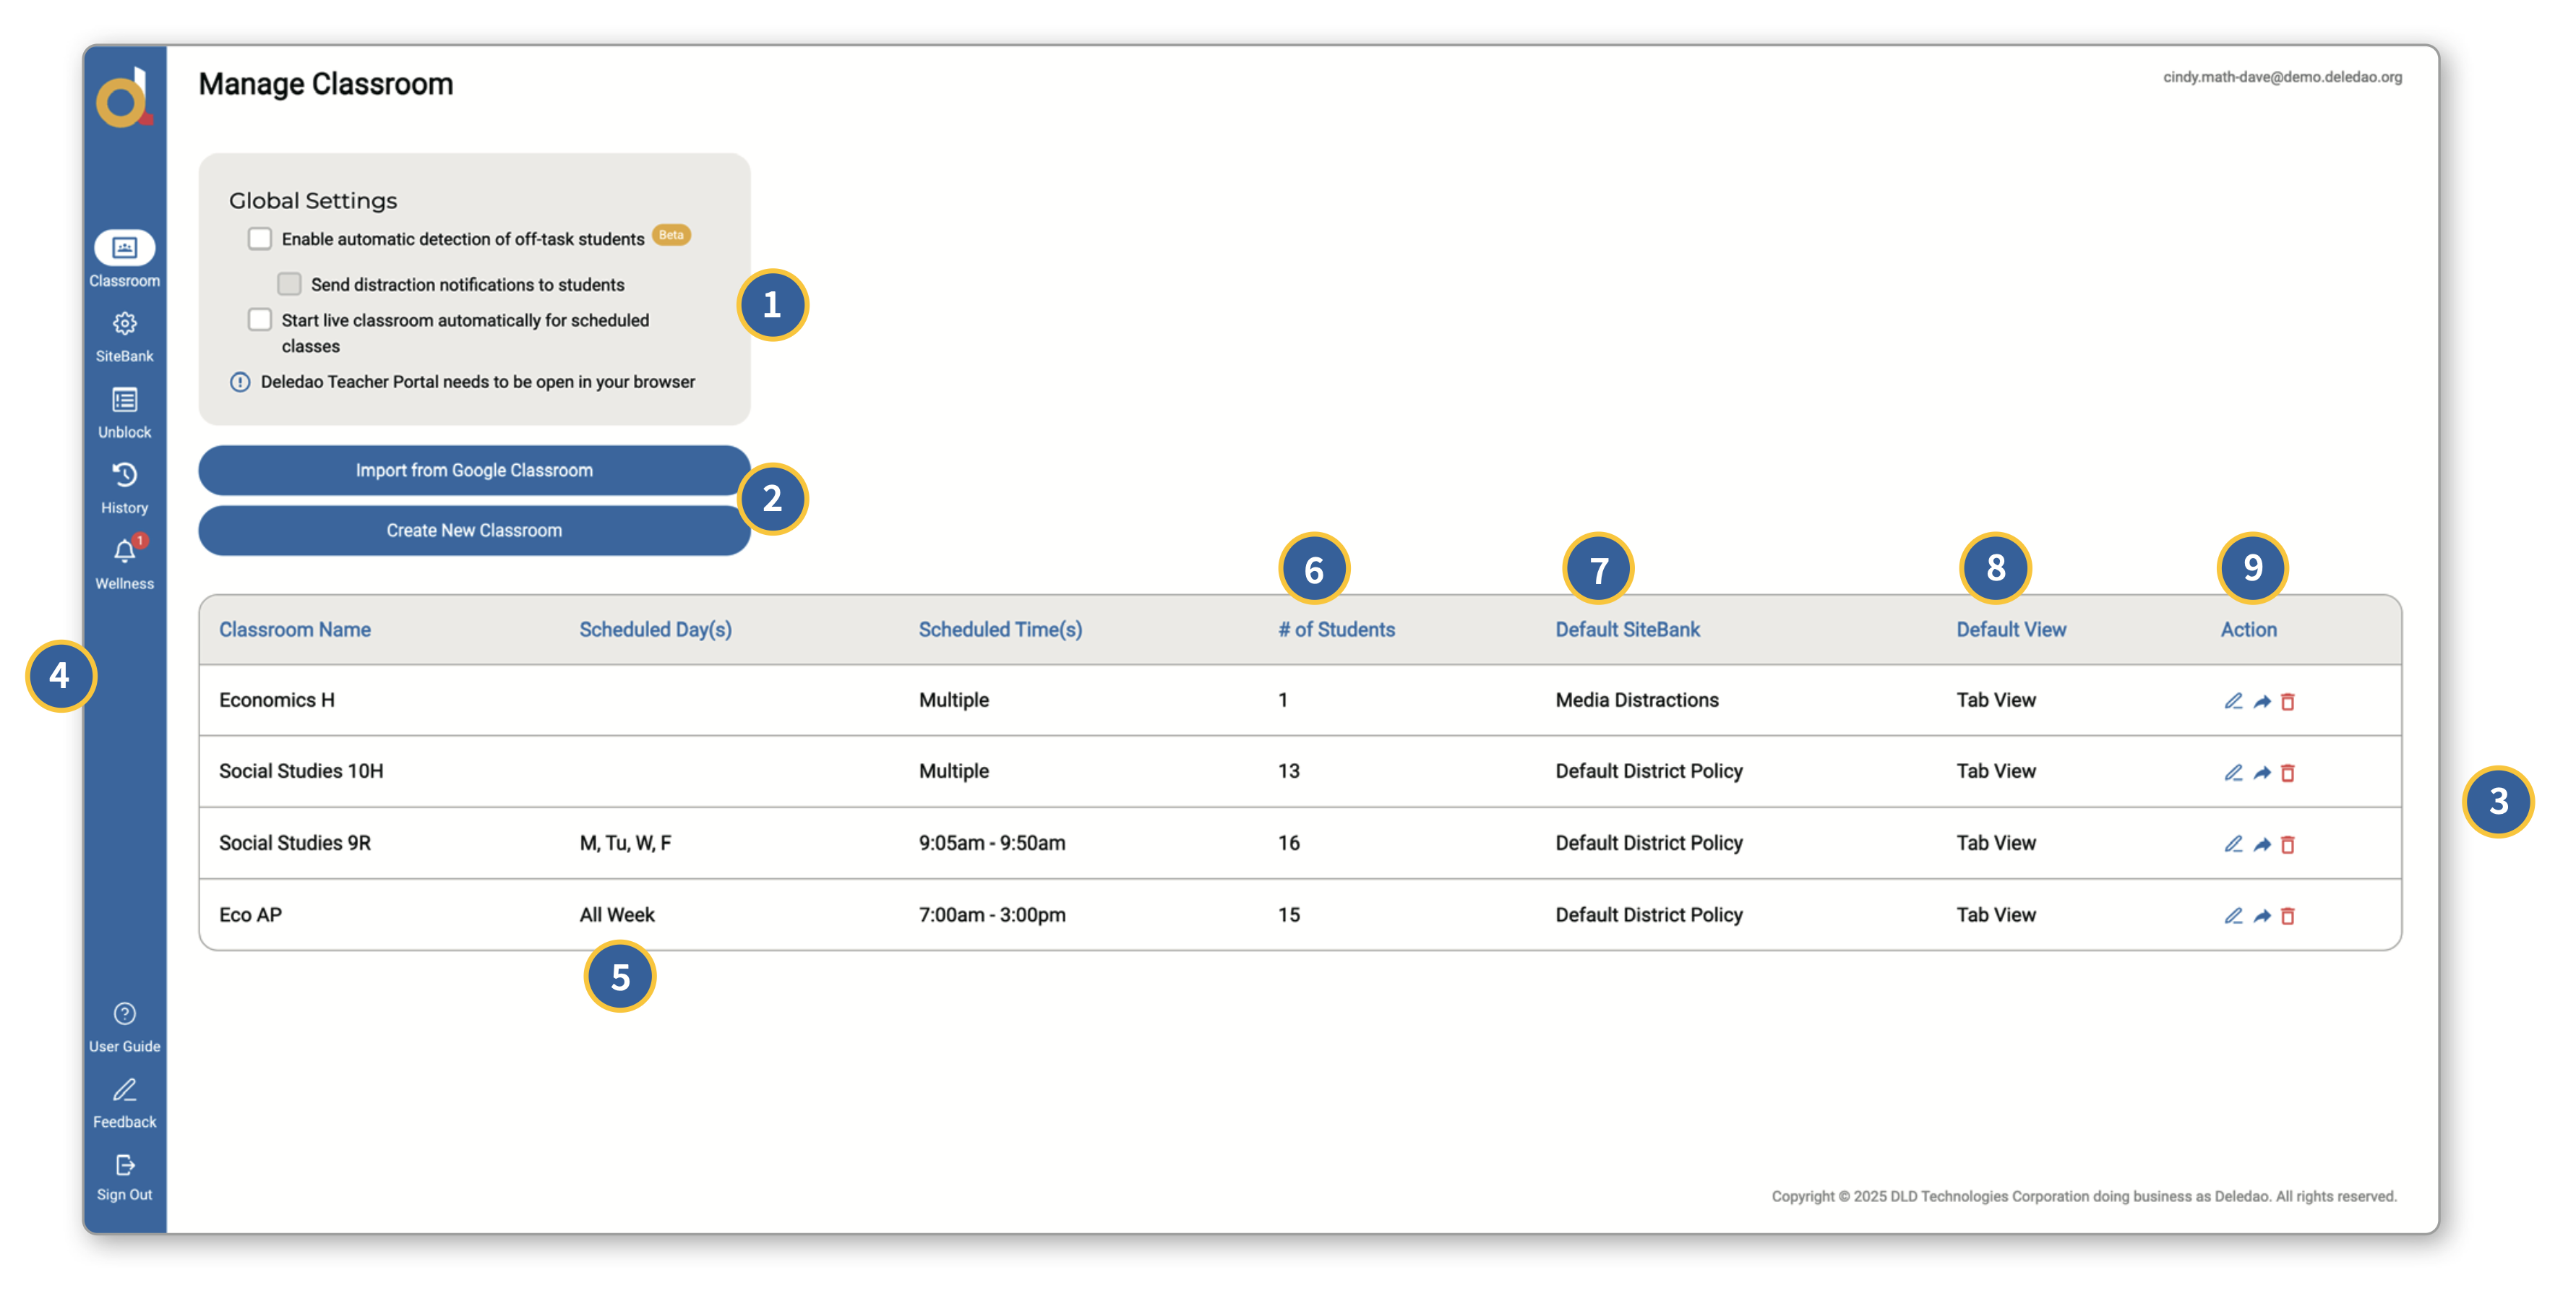Enable automatic detection of off-task students
This screenshot has width=2576, height=1304.
point(260,238)
